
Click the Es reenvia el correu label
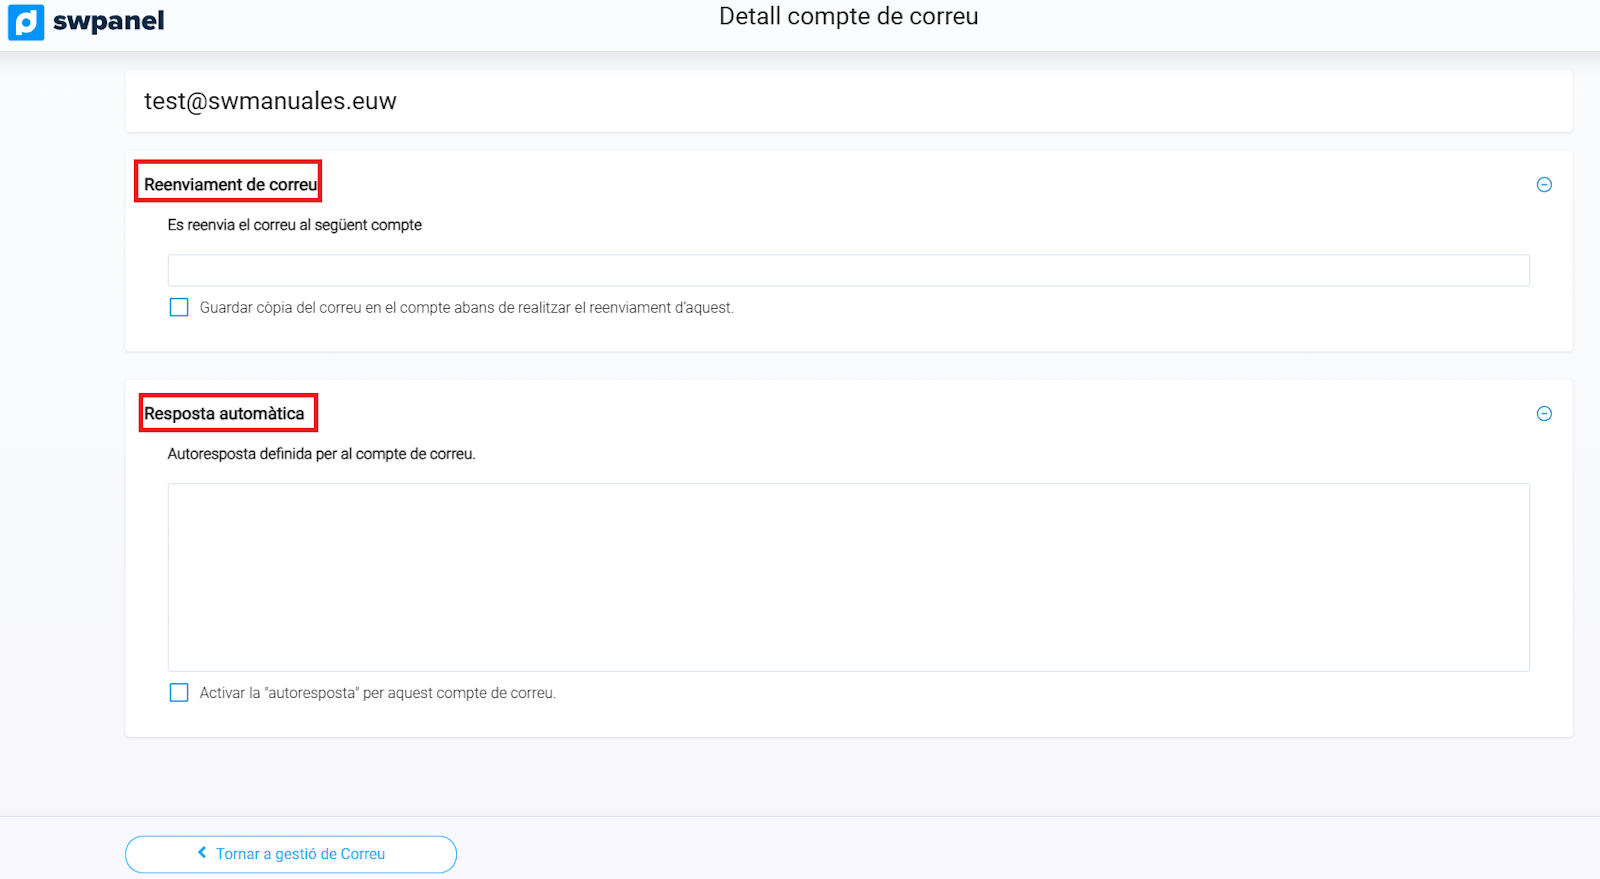tap(294, 225)
